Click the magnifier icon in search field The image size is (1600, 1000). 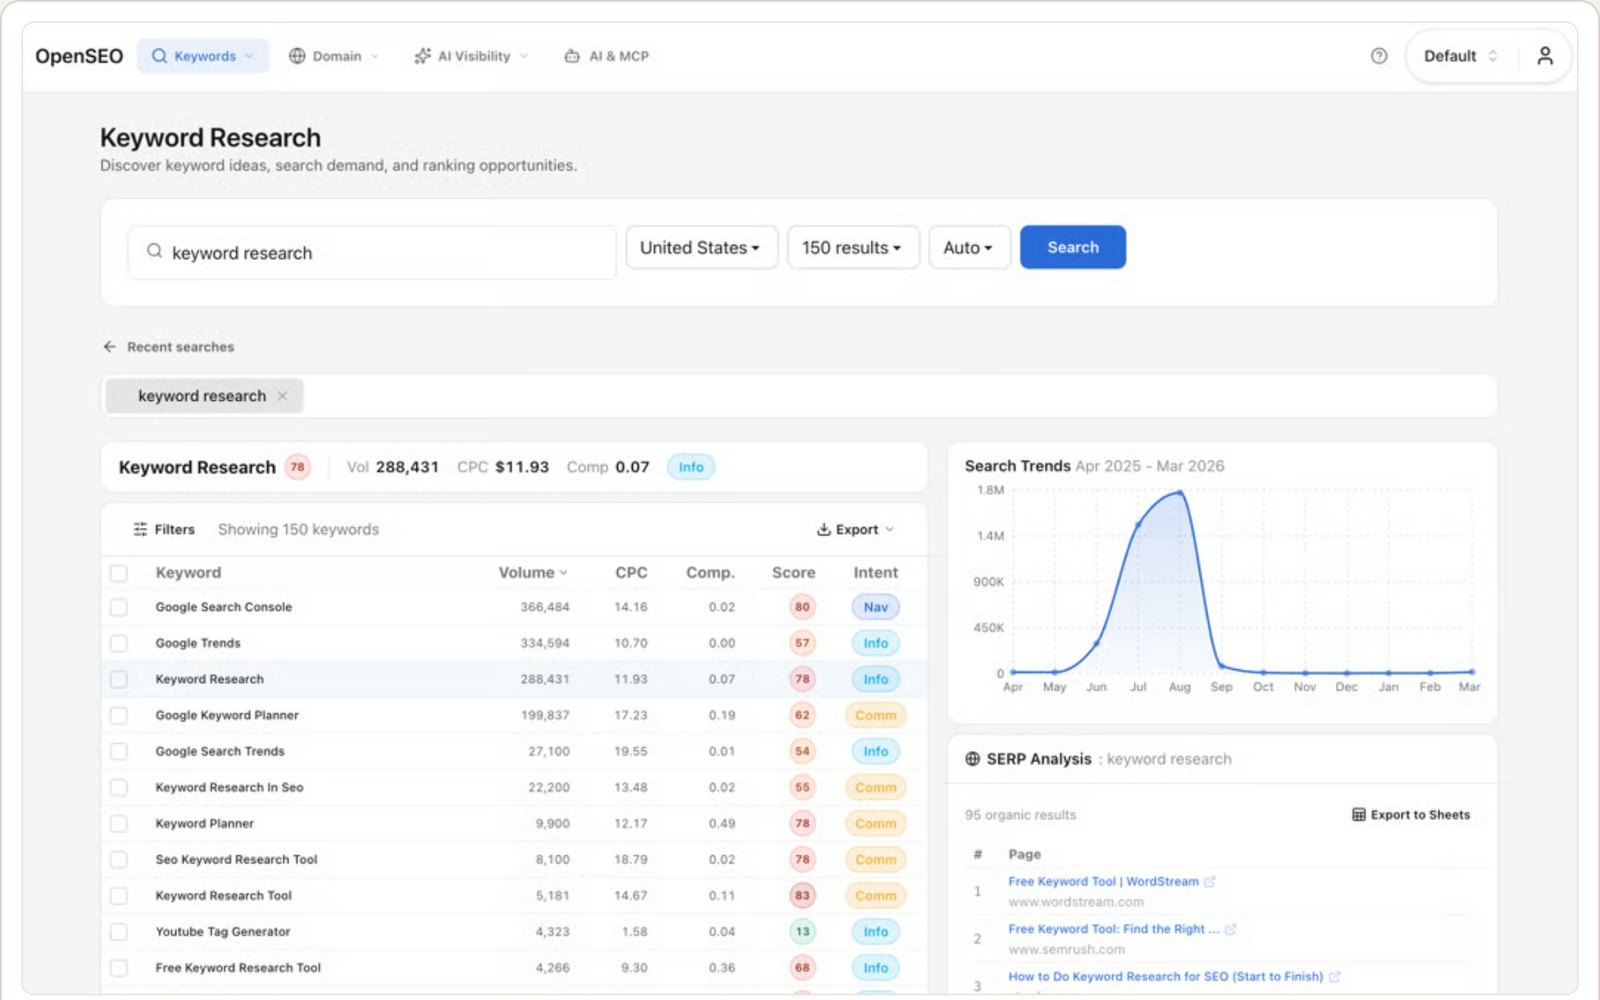tap(154, 251)
